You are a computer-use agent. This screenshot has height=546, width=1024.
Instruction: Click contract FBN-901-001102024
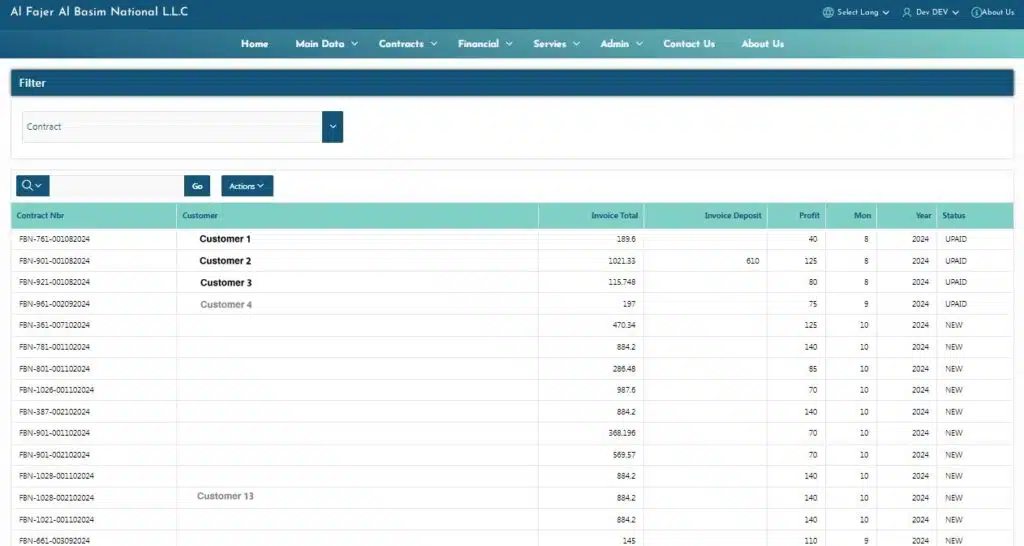click(55, 433)
